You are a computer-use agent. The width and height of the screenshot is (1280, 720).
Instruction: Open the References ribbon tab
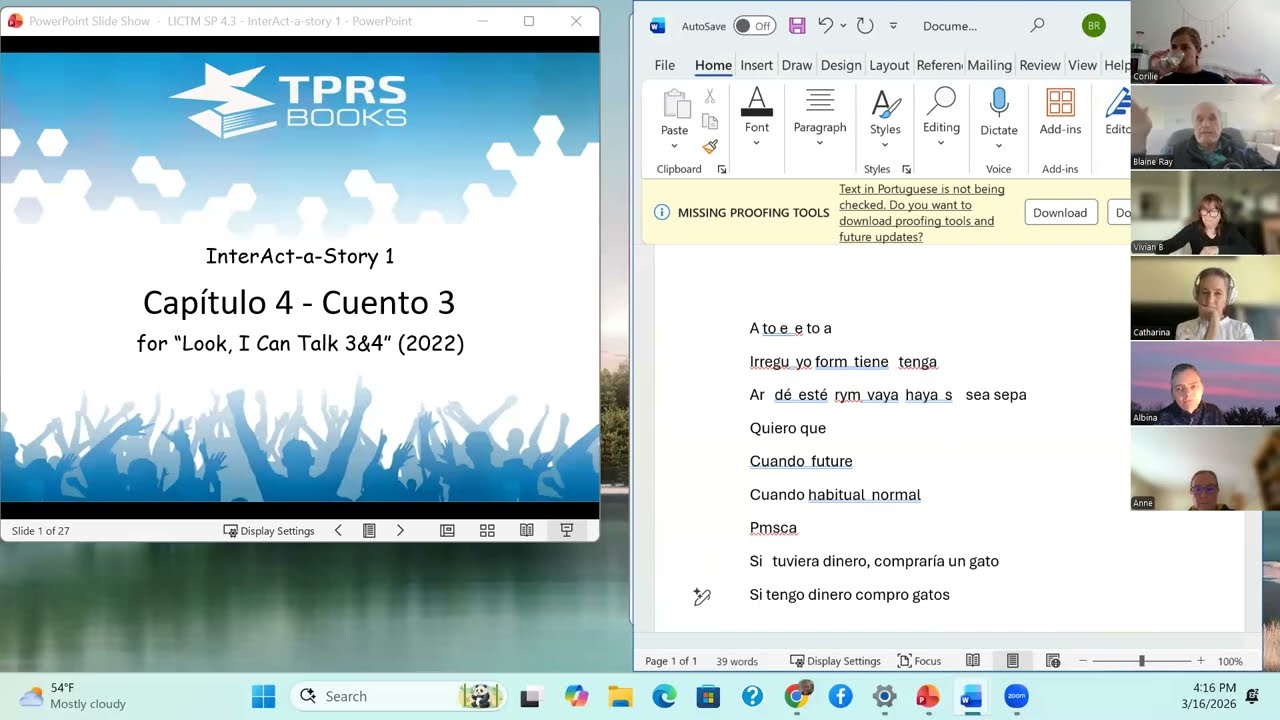pyautogui.click(x=939, y=65)
